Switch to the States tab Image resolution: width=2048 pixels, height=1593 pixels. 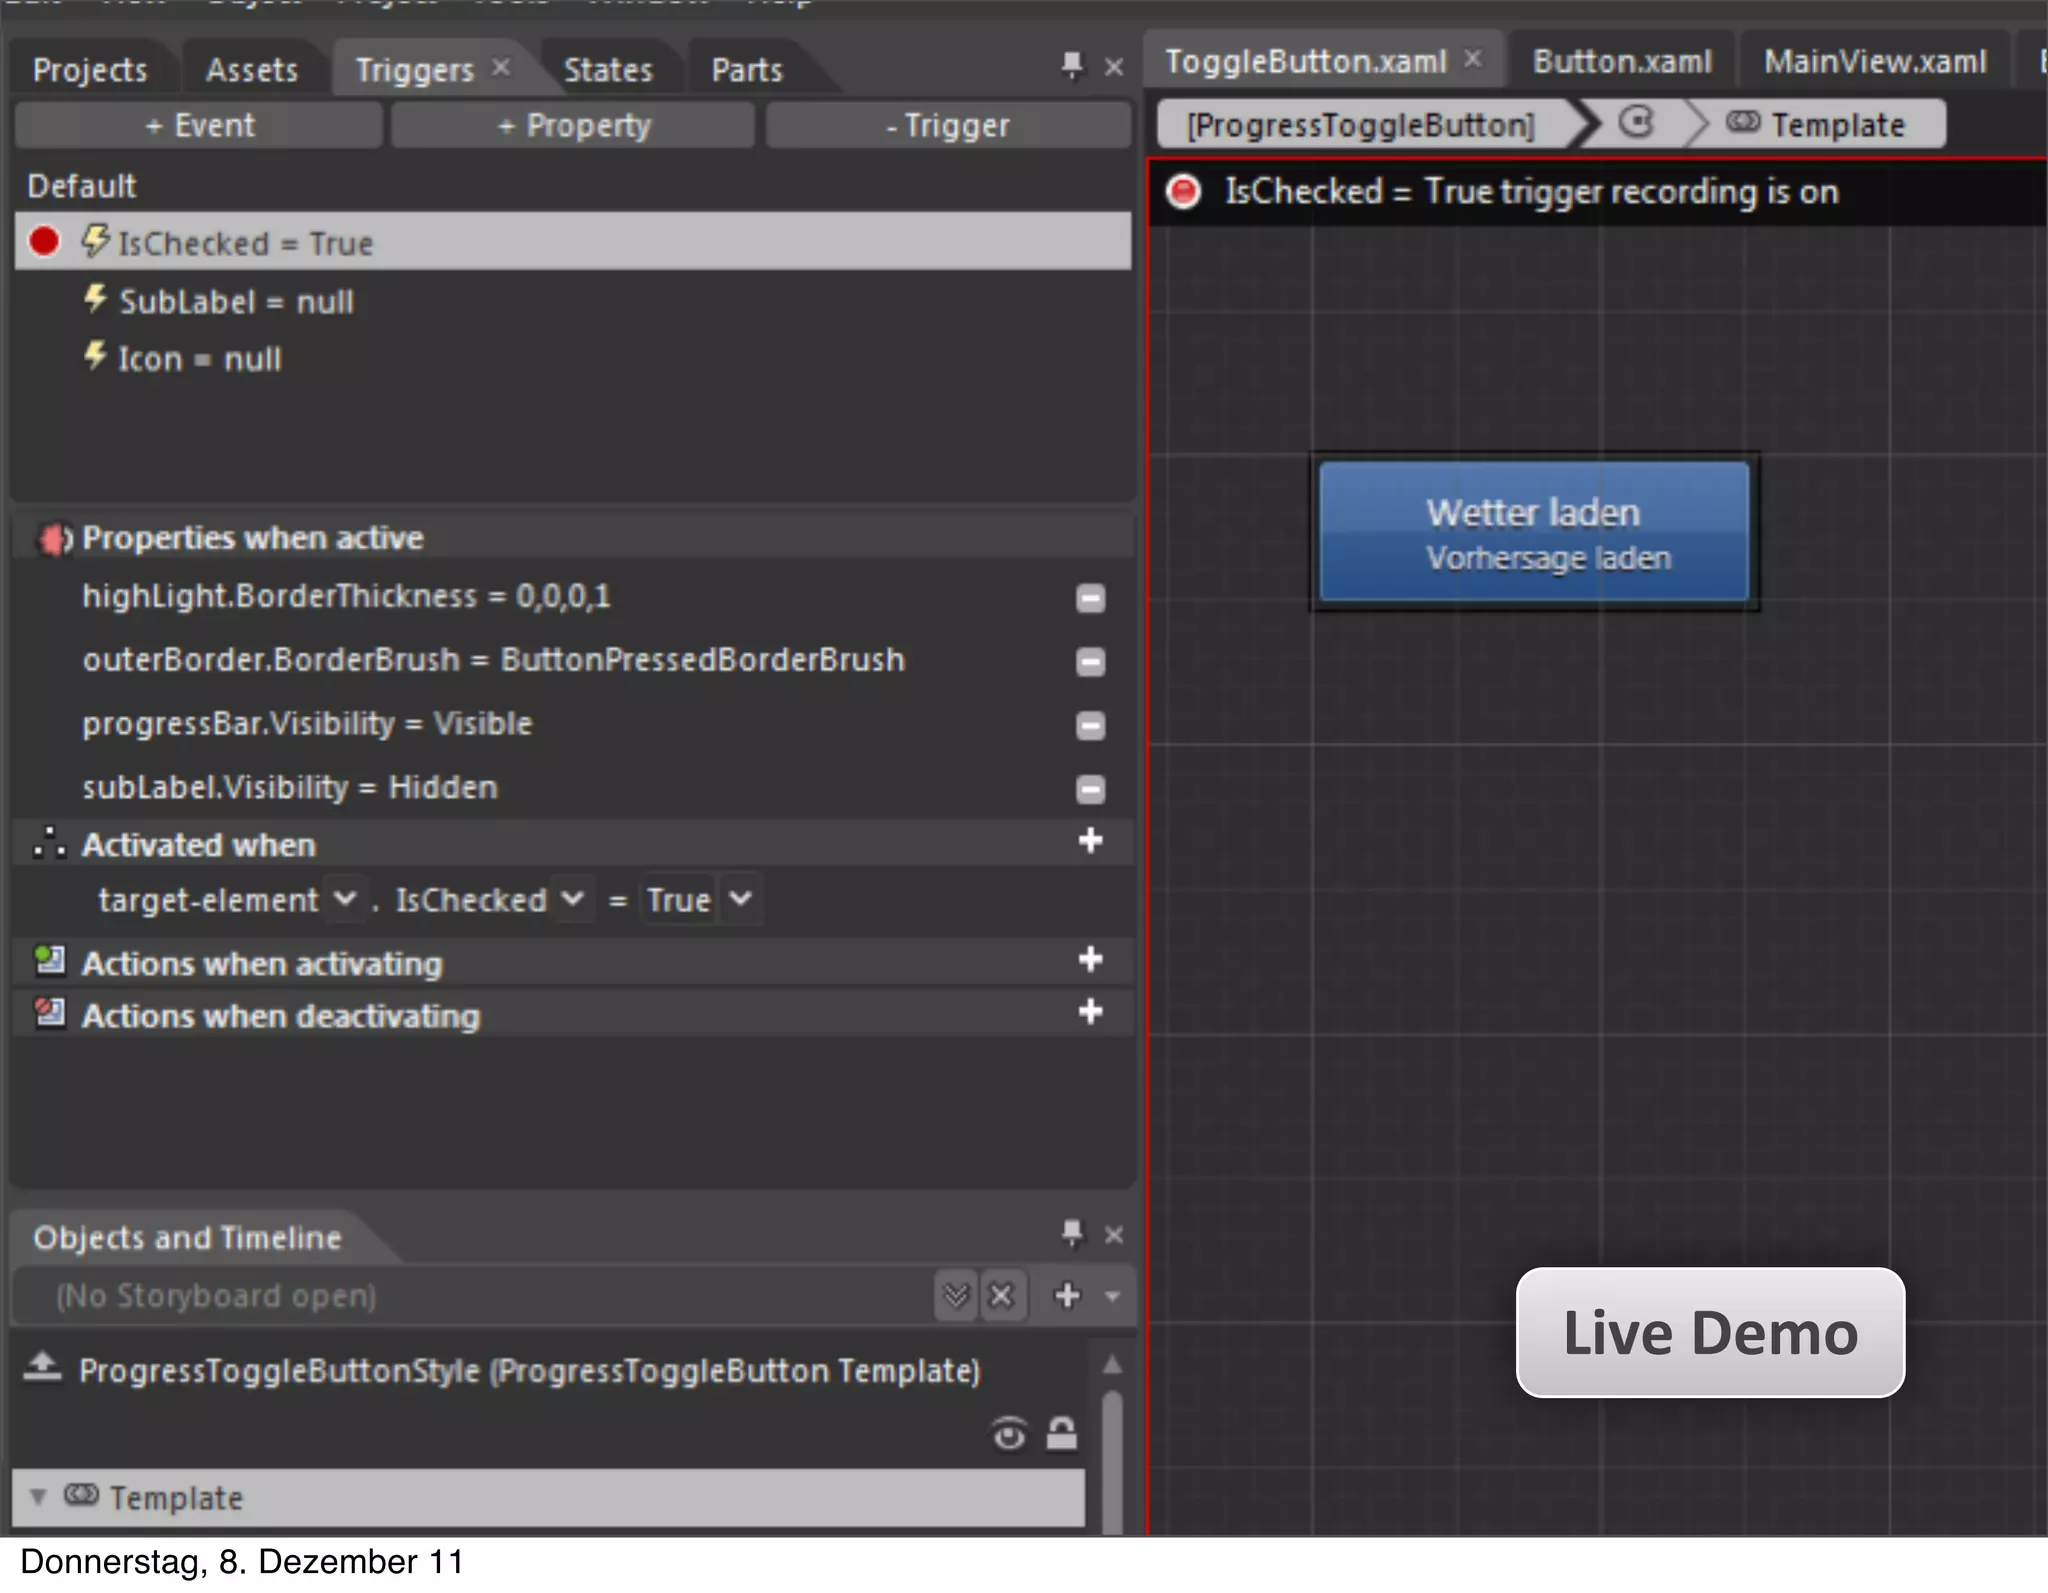pyautogui.click(x=608, y=70)
